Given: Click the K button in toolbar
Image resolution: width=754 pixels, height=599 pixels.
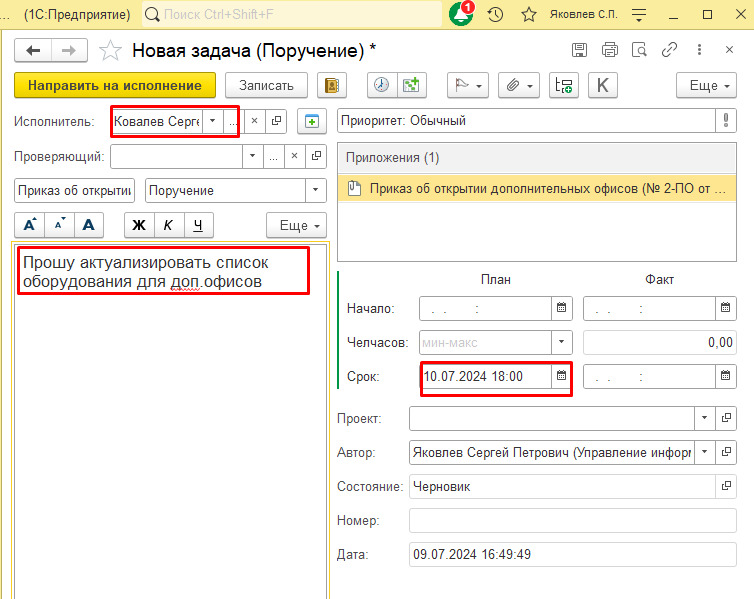Looking at the screenshot, I should coord(603,86).
